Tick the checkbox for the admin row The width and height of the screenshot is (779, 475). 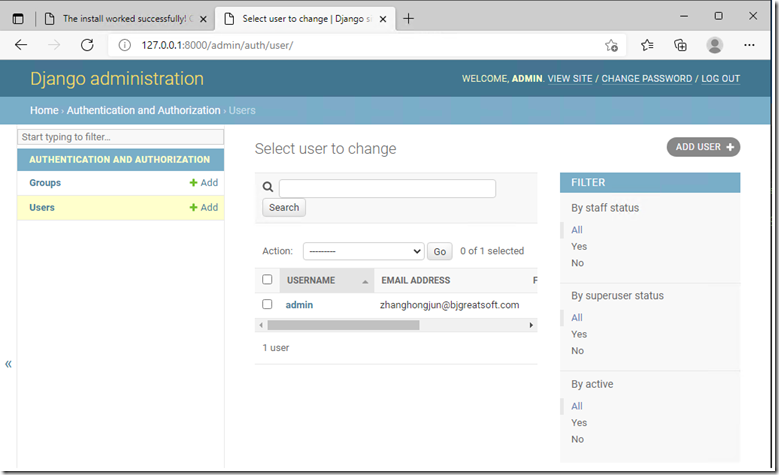pyautogui.click(x=267, y=304)
